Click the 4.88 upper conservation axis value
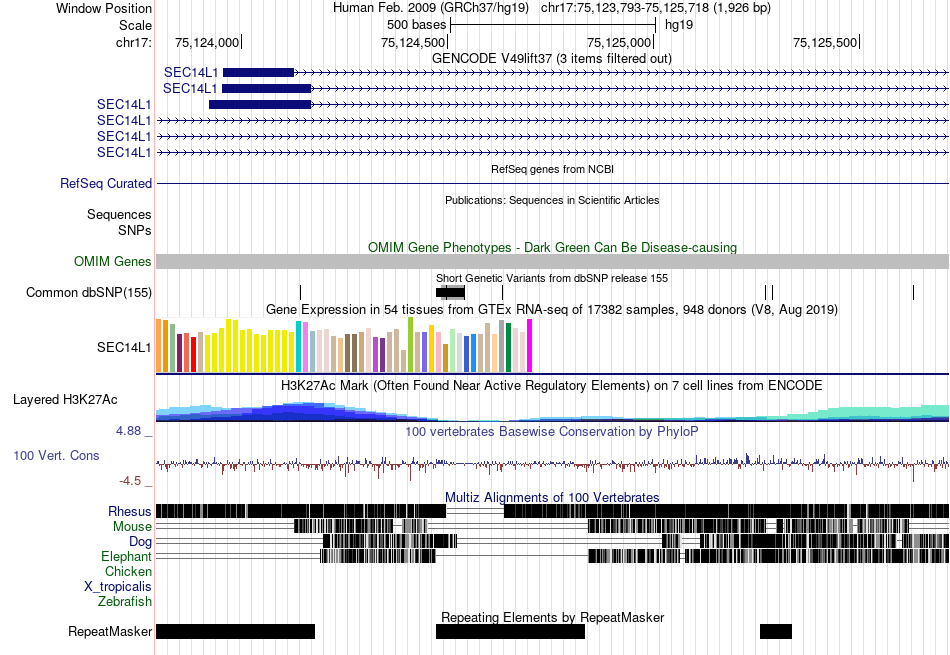This screenshot has width=950, height=655. (128, 431)
